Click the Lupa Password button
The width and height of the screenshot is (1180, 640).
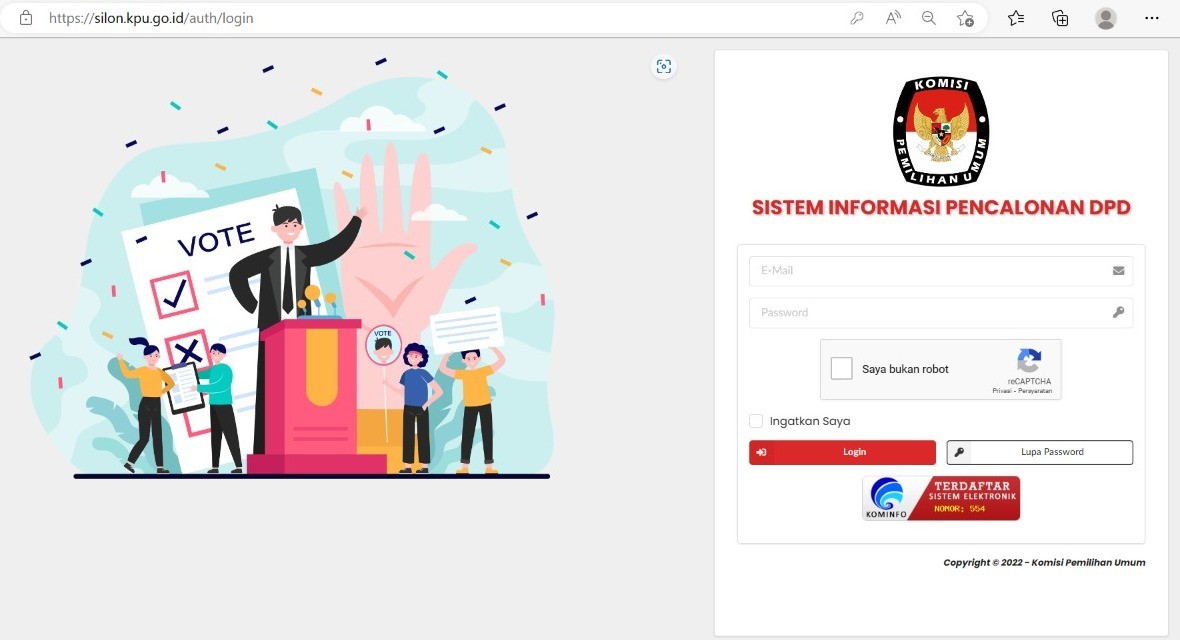click(x=1040, y=453)
